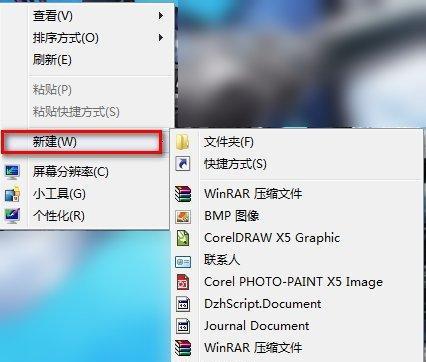Click the BMP 图像 picture icon
This screenshot has width=426, height=362.
pos(183,217)
